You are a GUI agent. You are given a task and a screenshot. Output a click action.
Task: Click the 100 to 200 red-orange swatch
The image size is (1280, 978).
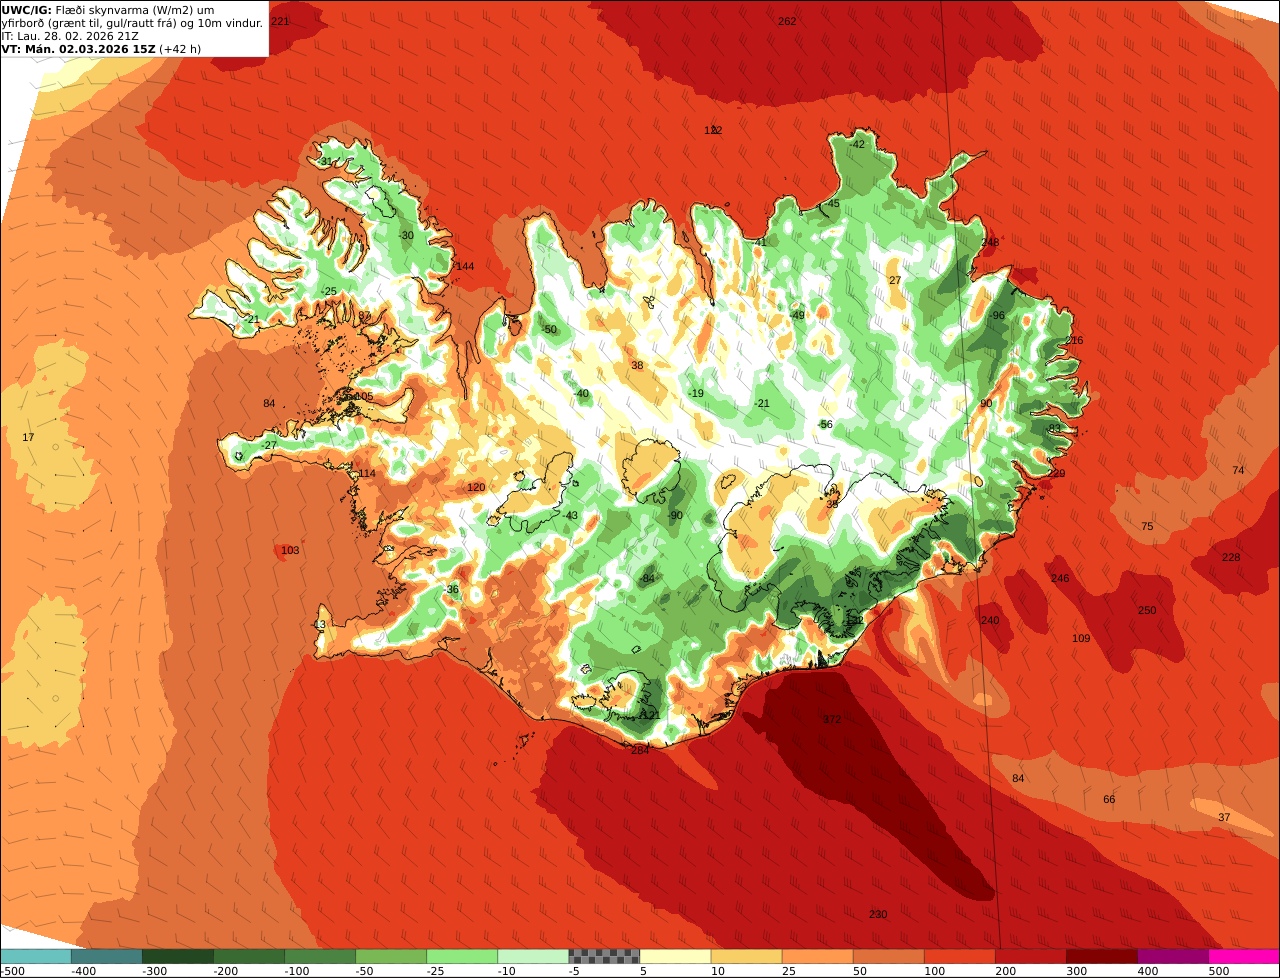[959, 956]
